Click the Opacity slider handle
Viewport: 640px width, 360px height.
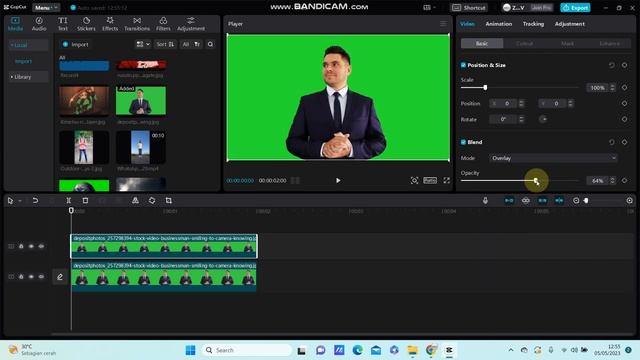536,180
